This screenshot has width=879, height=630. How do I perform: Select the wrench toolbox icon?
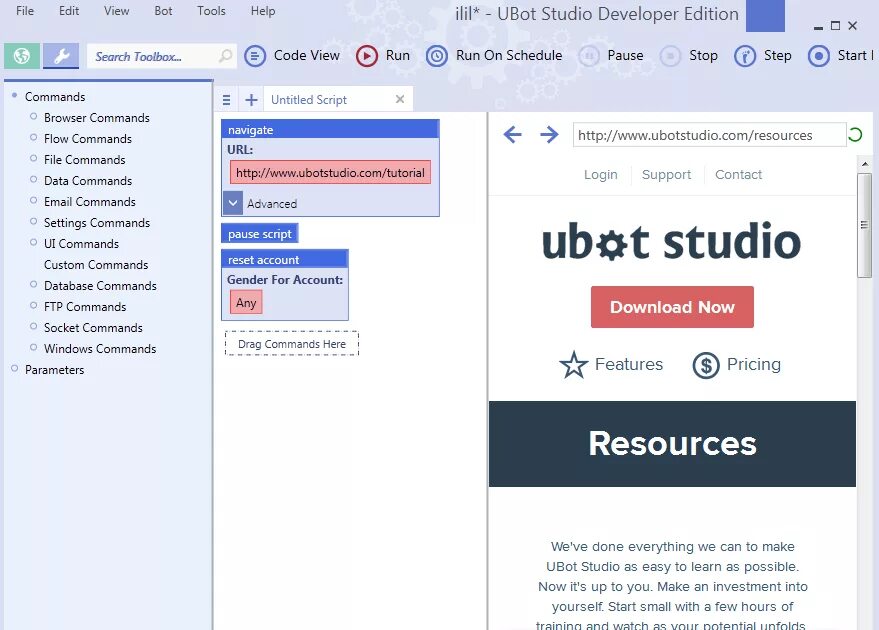pyautogui.click(x=61, y=56)
